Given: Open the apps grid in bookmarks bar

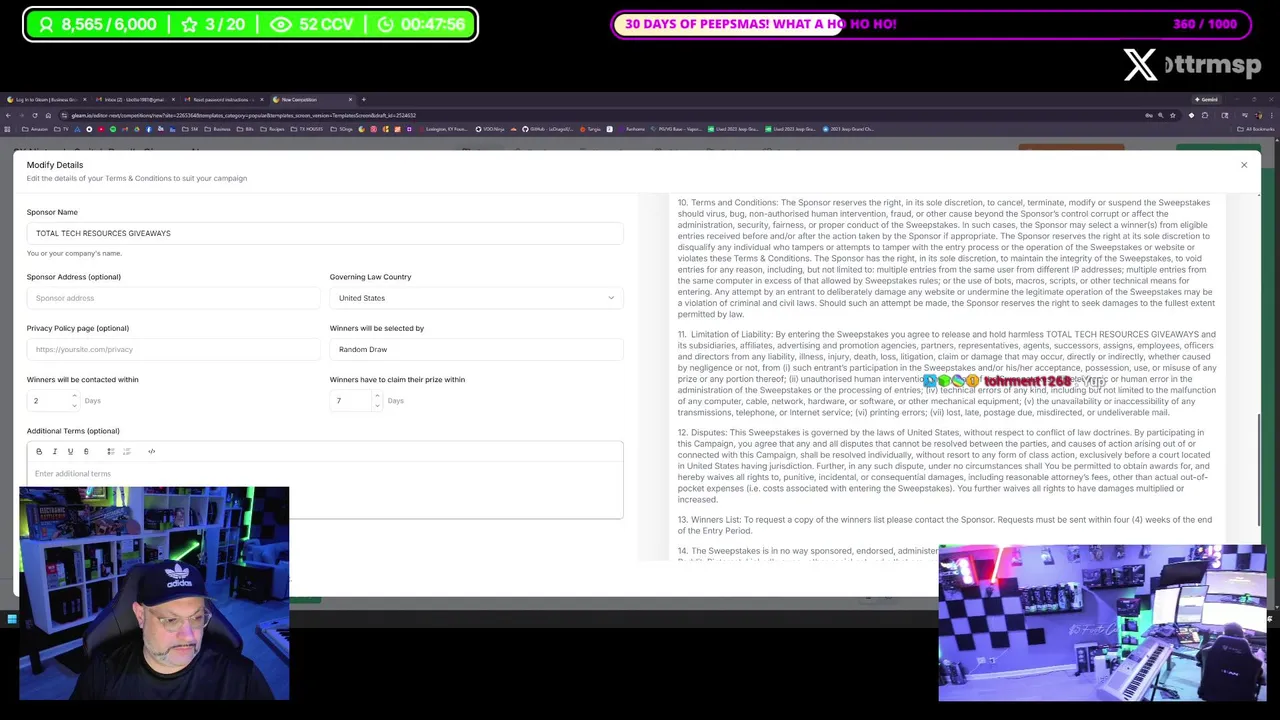Looking at the screenshot, I should (8, 129).
